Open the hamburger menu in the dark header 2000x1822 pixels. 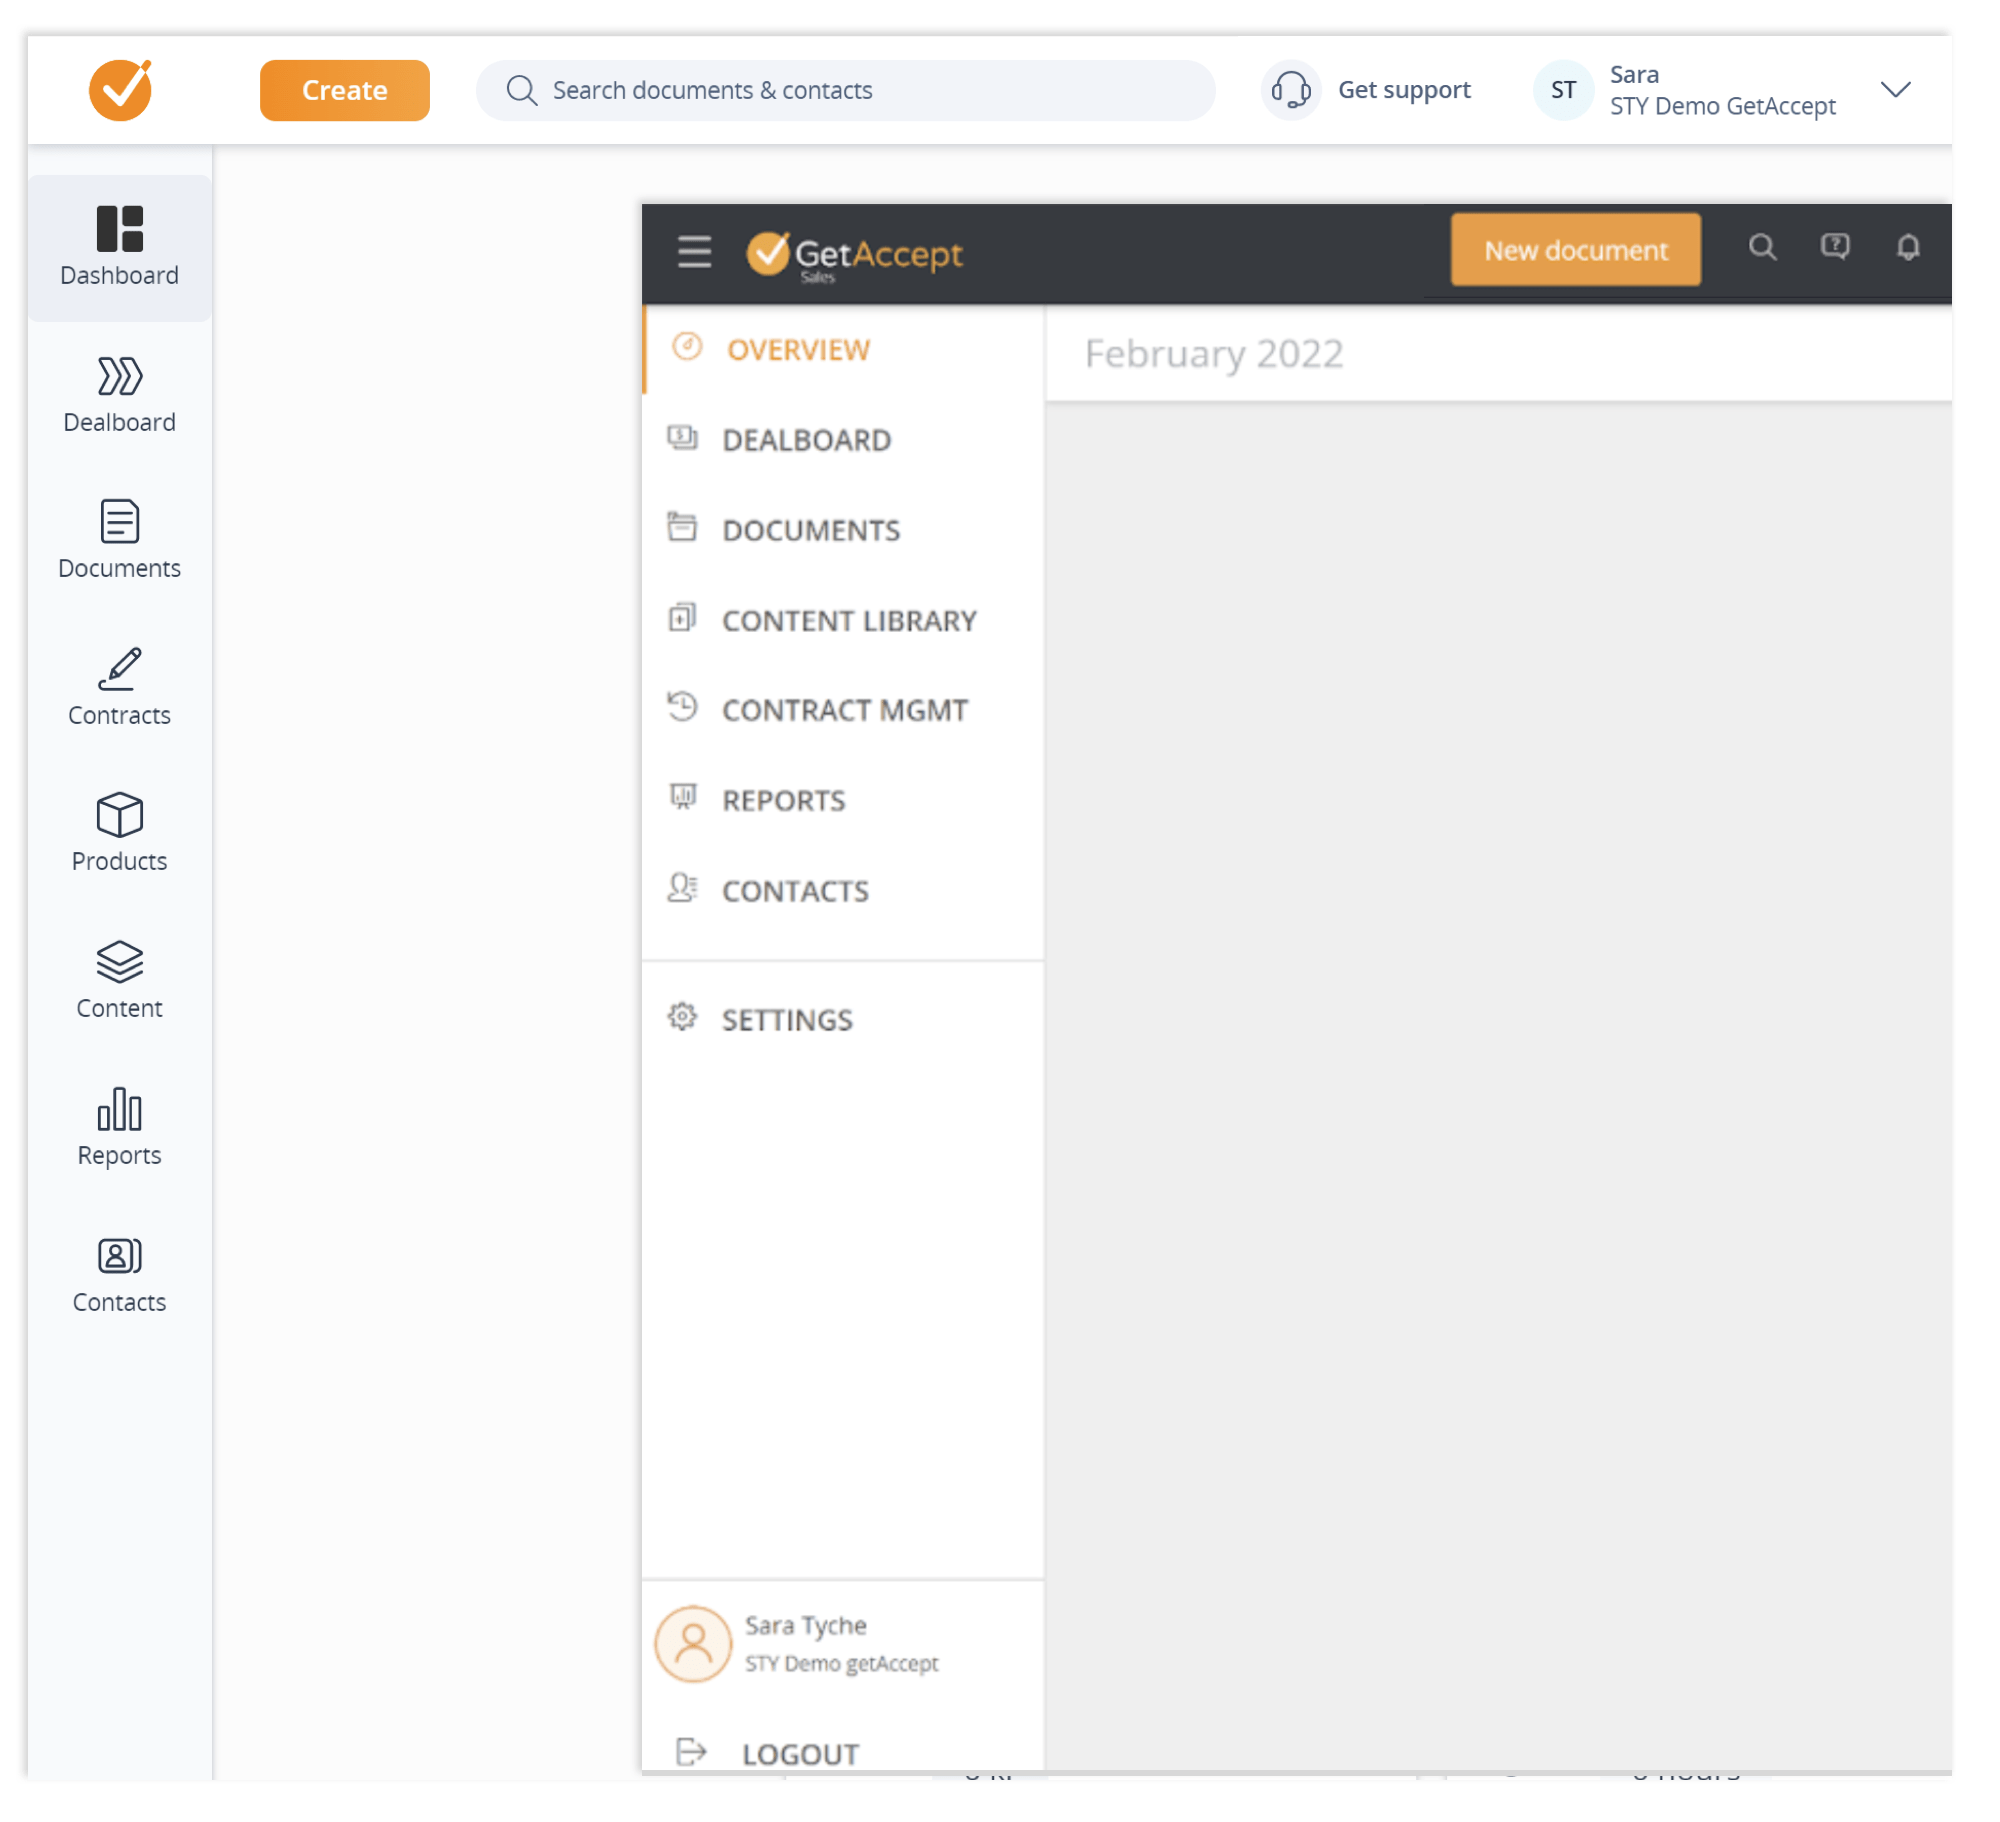pos(693,252)
